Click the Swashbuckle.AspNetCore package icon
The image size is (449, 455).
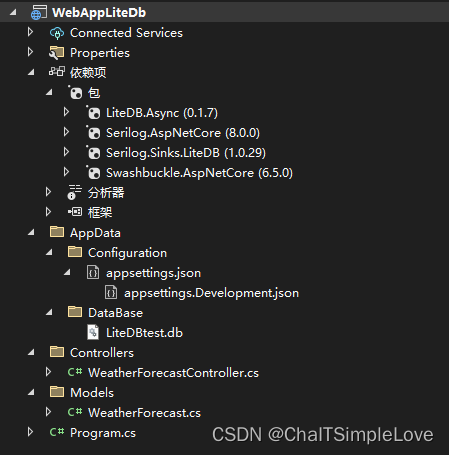point(93,173)
